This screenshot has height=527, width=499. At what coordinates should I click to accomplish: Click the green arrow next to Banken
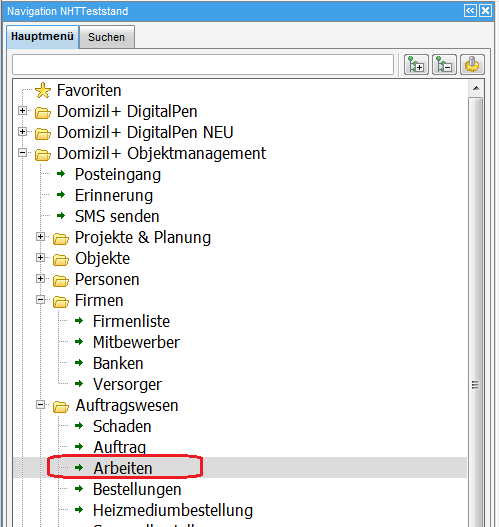tap(79, 362)
